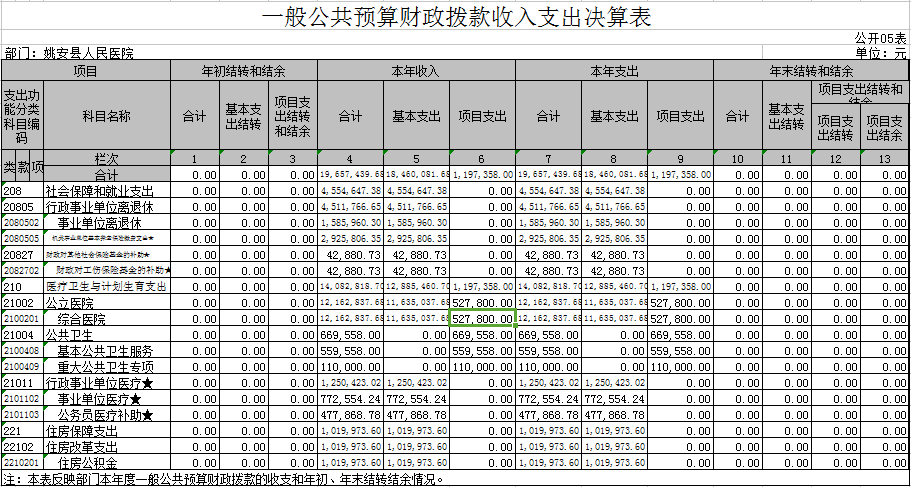
Task: Select the 单位：元 cell
Action: (x=880, y=53)
